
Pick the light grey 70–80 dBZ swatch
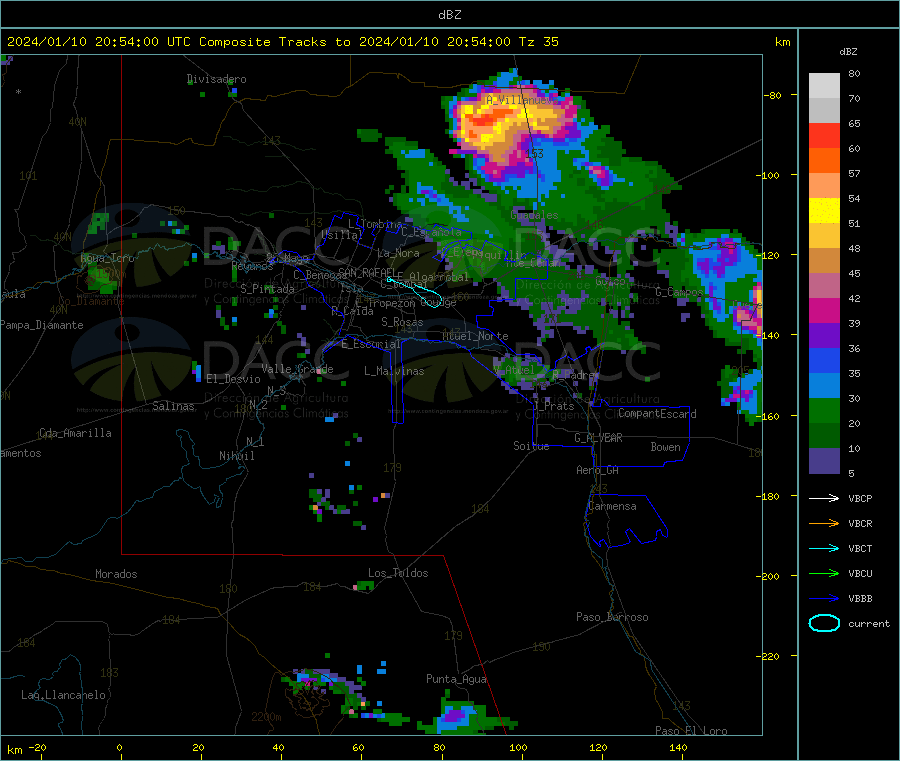click(824, 86)
